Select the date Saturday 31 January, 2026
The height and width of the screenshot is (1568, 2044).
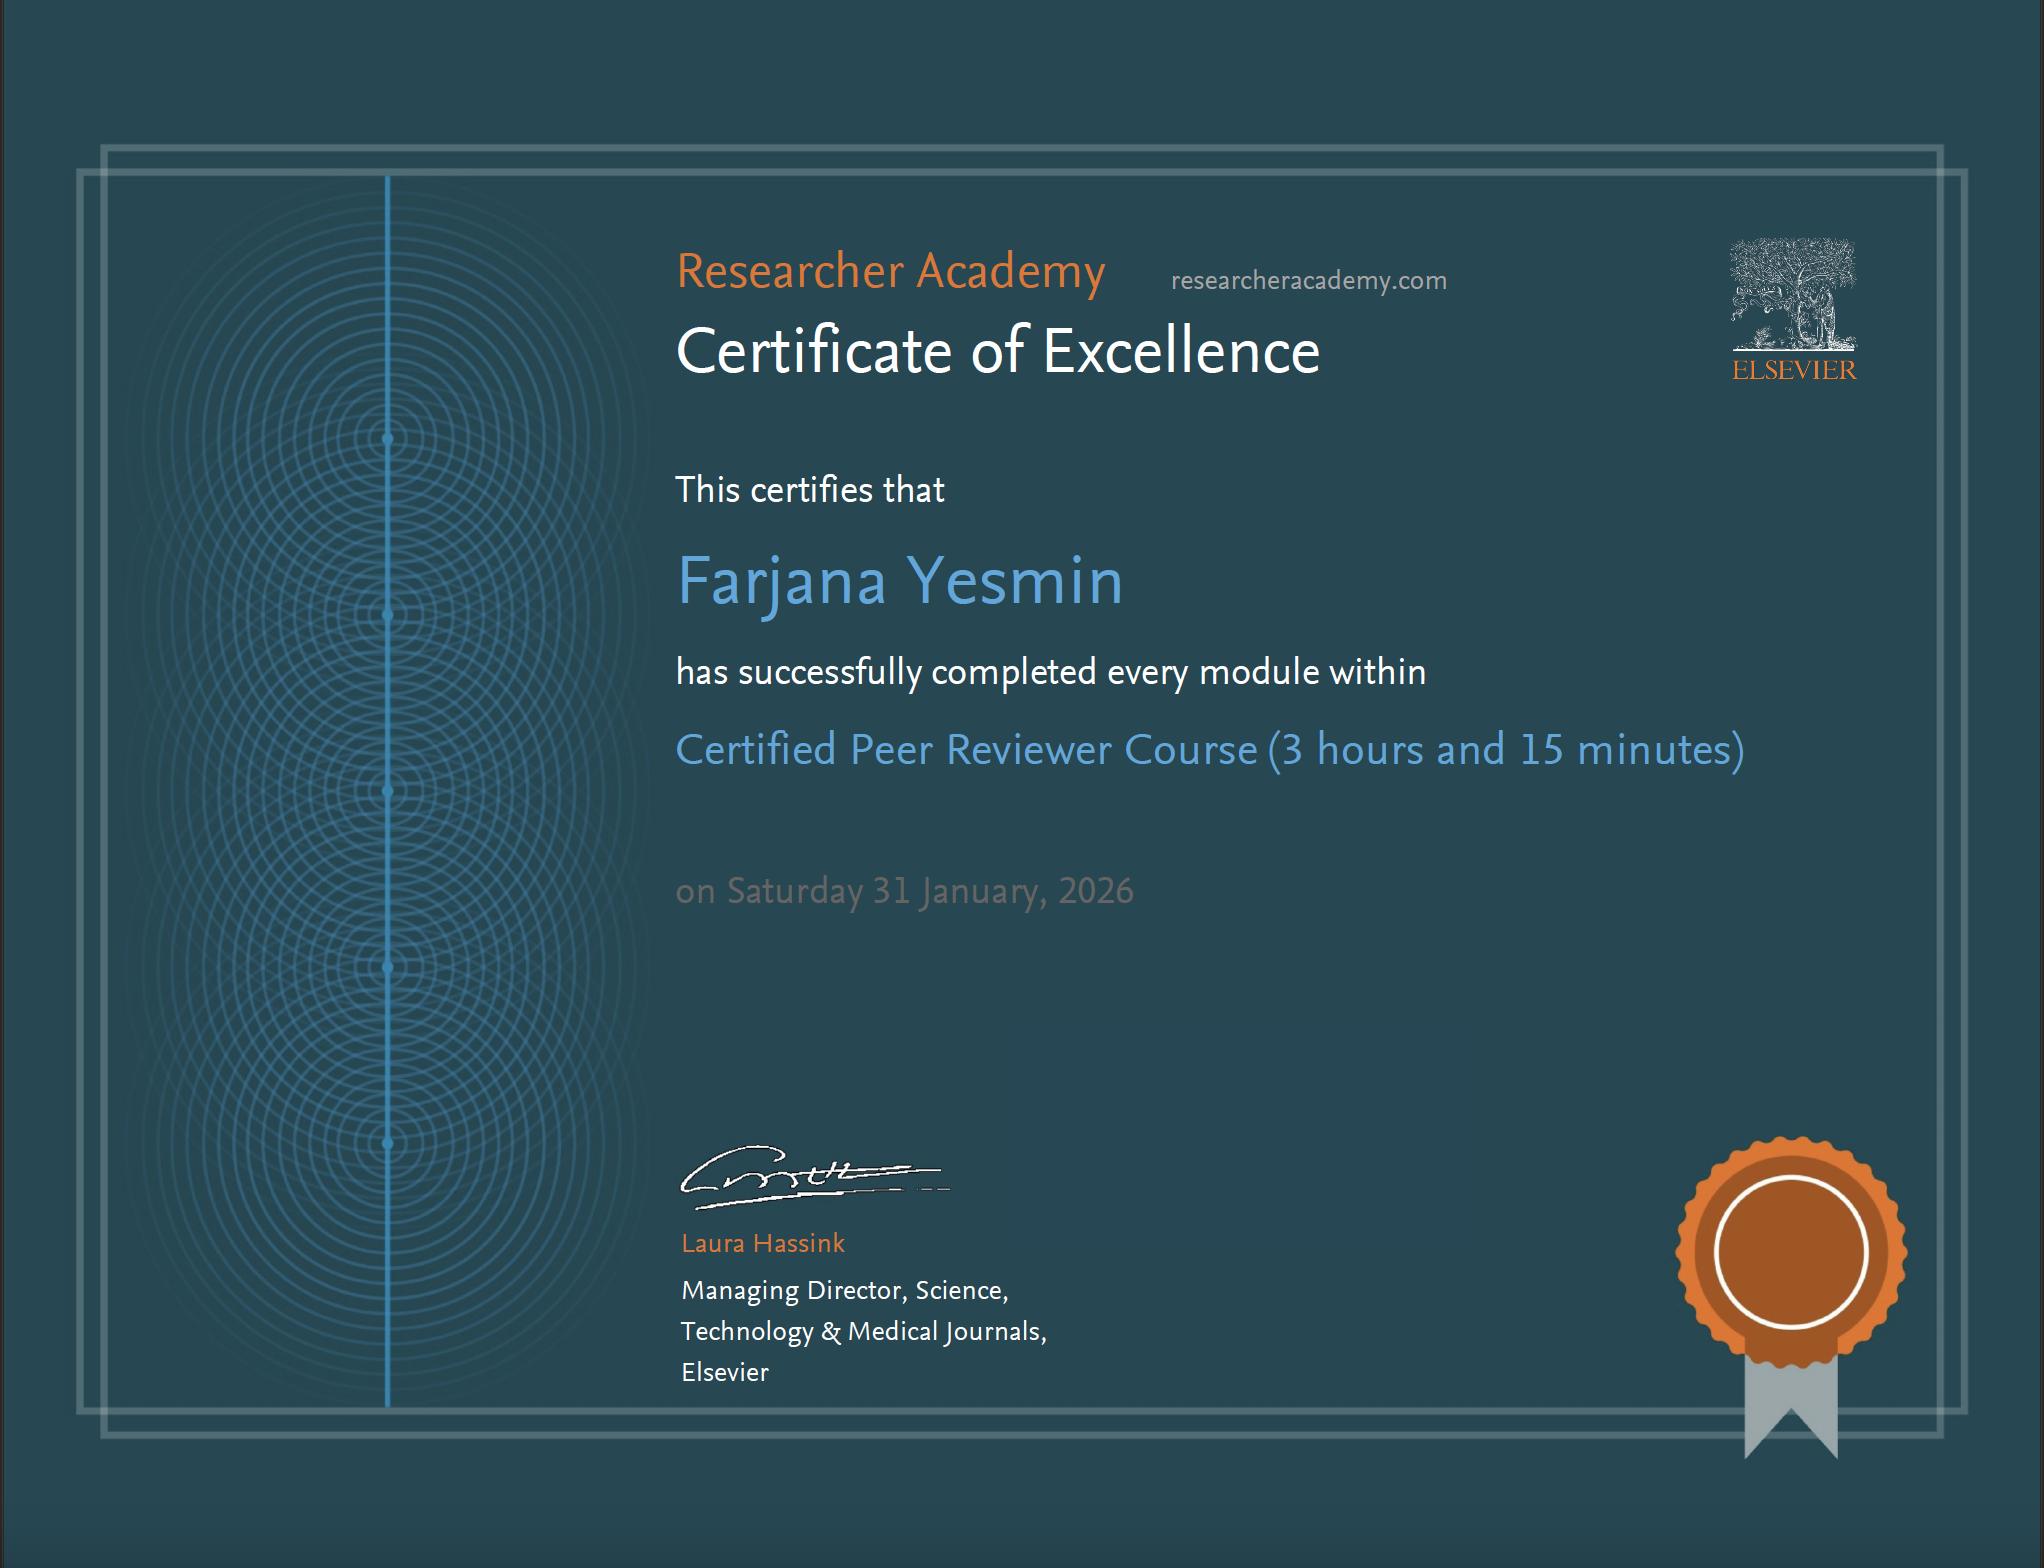tap(904, 890)
